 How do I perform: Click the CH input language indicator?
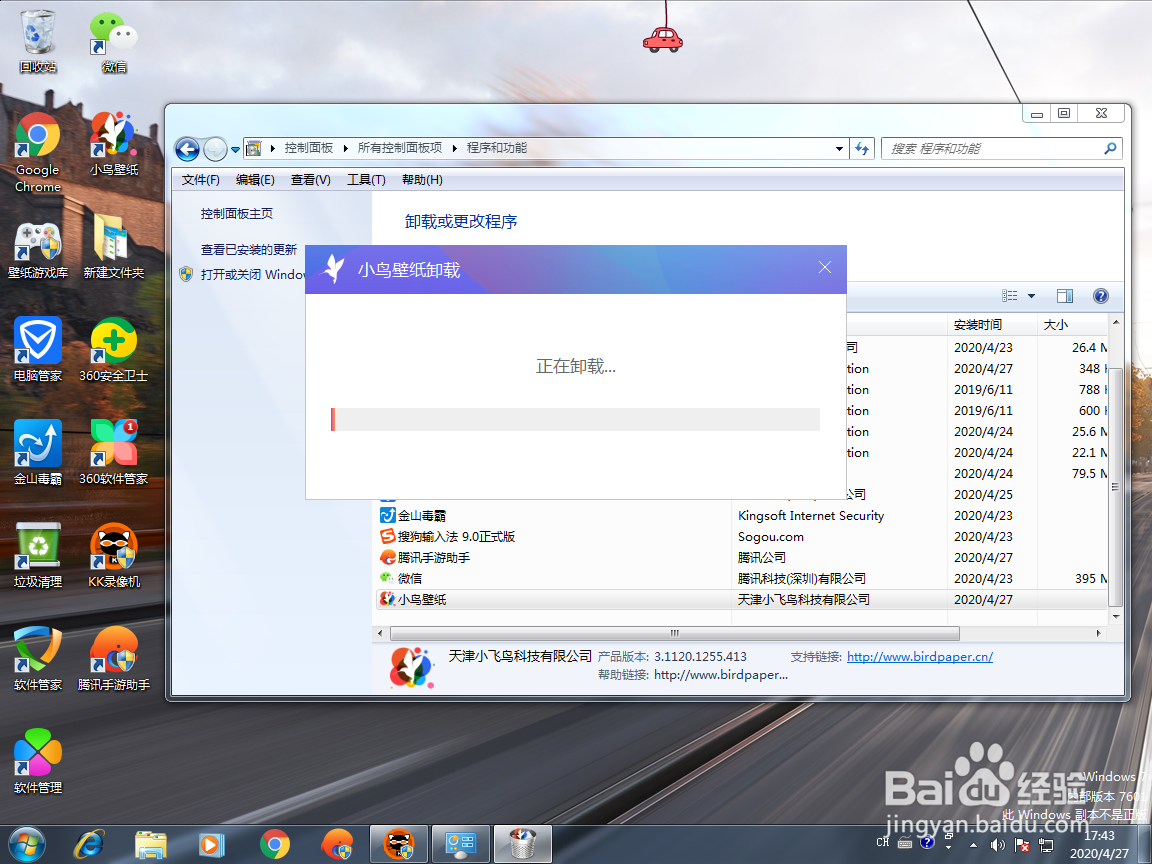click(x=883, y=843)
